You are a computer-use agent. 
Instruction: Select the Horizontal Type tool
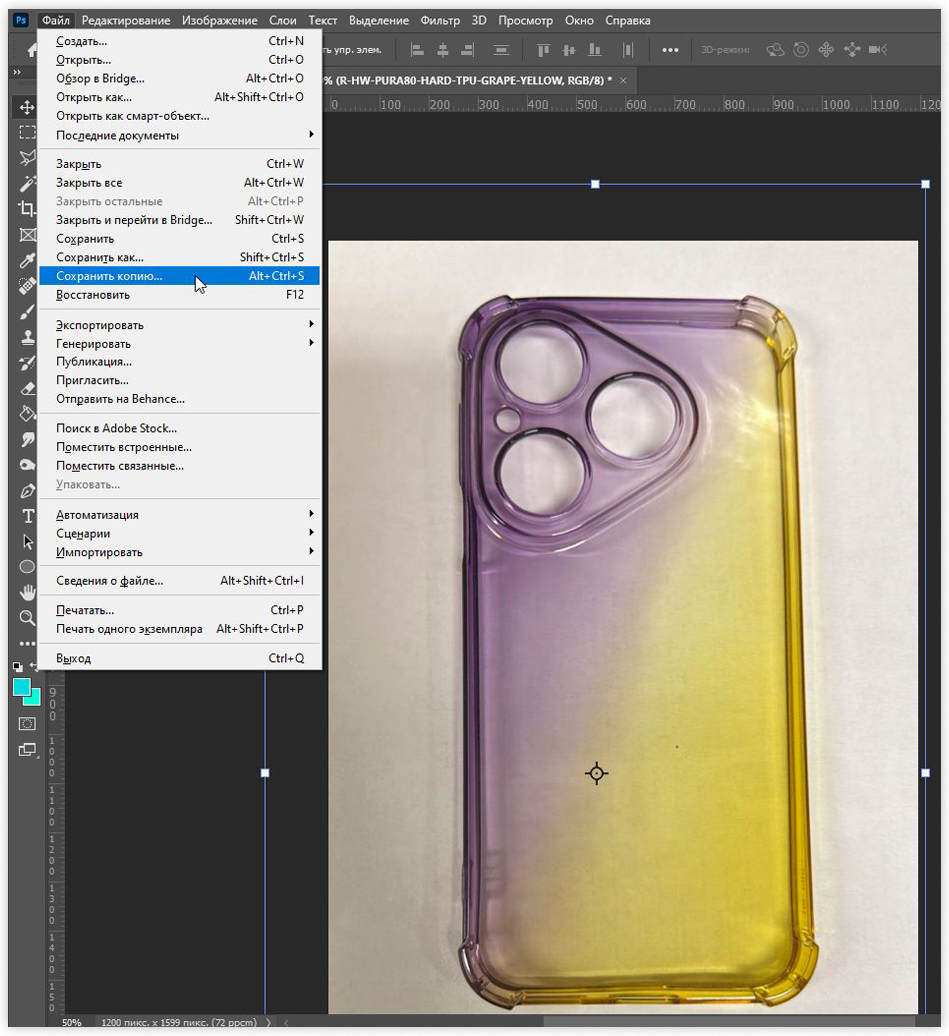[27, 516]
